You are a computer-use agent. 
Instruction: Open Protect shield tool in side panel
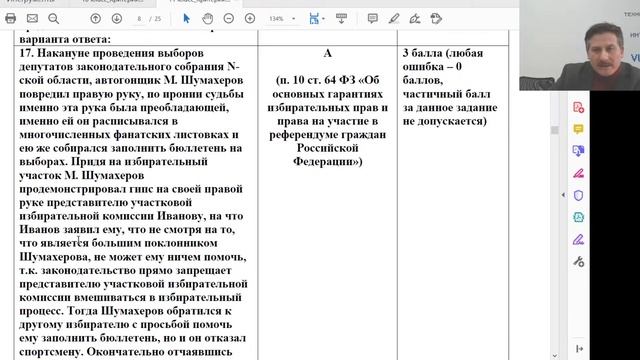tap(578, 195)
